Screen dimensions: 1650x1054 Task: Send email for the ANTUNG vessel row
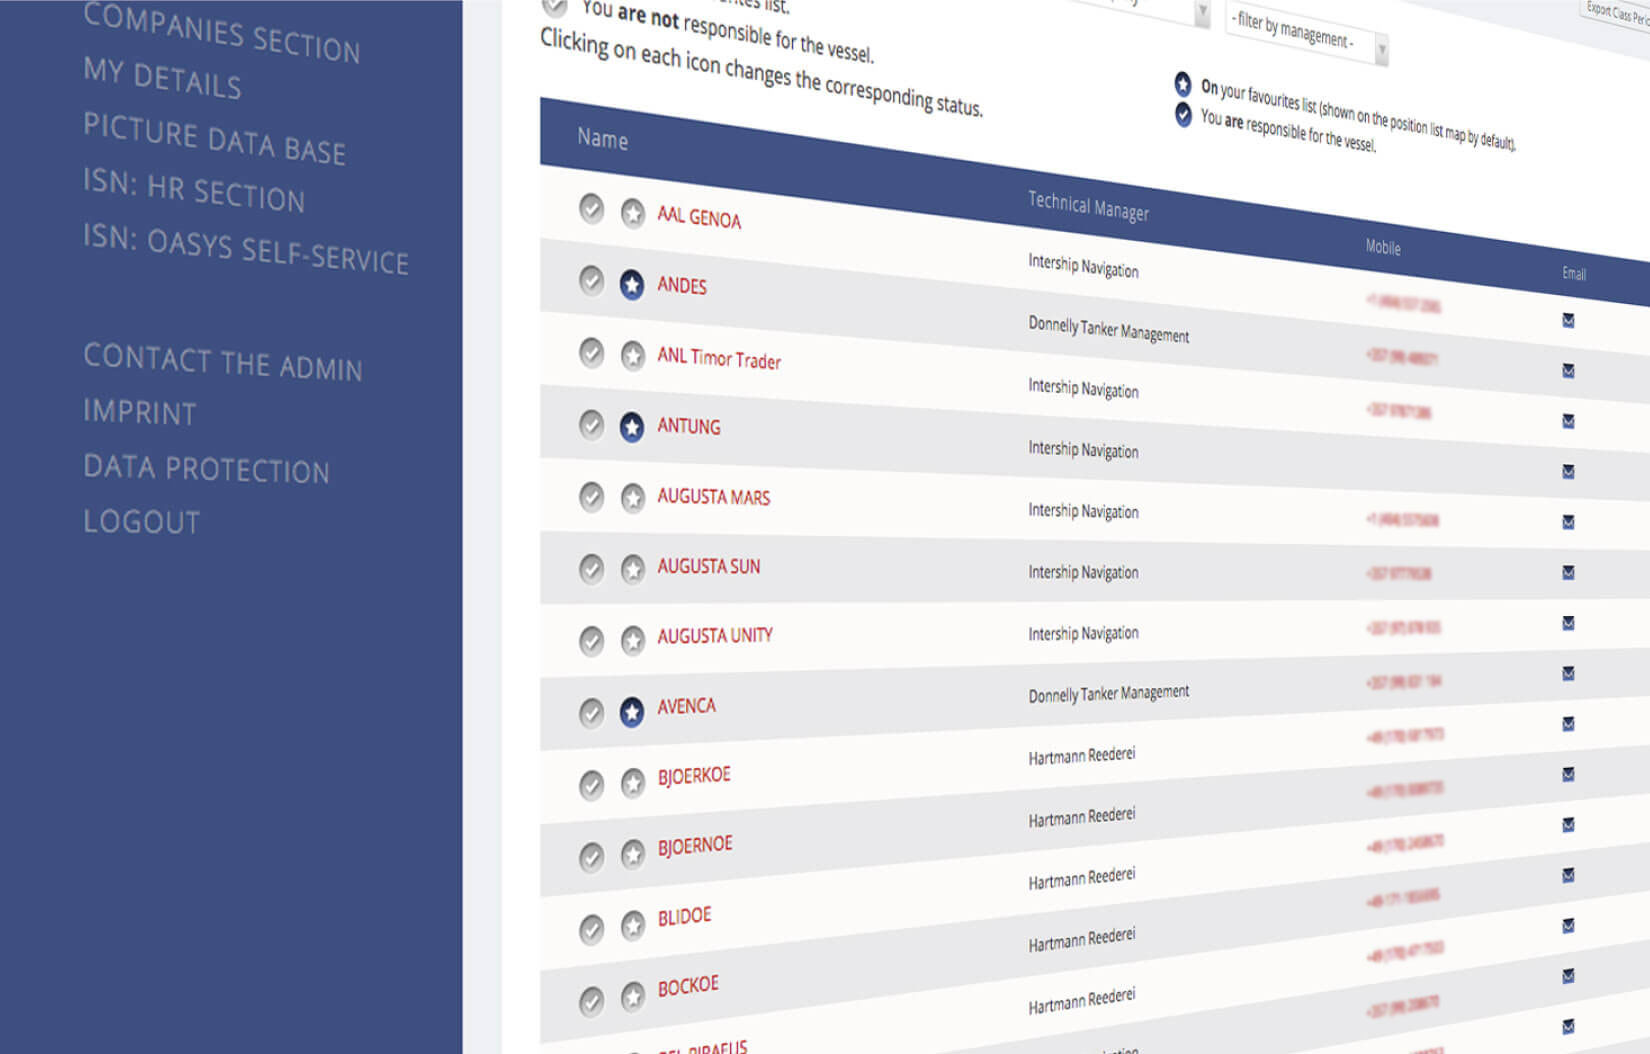pyautogui.click(x=1568, y=472)
